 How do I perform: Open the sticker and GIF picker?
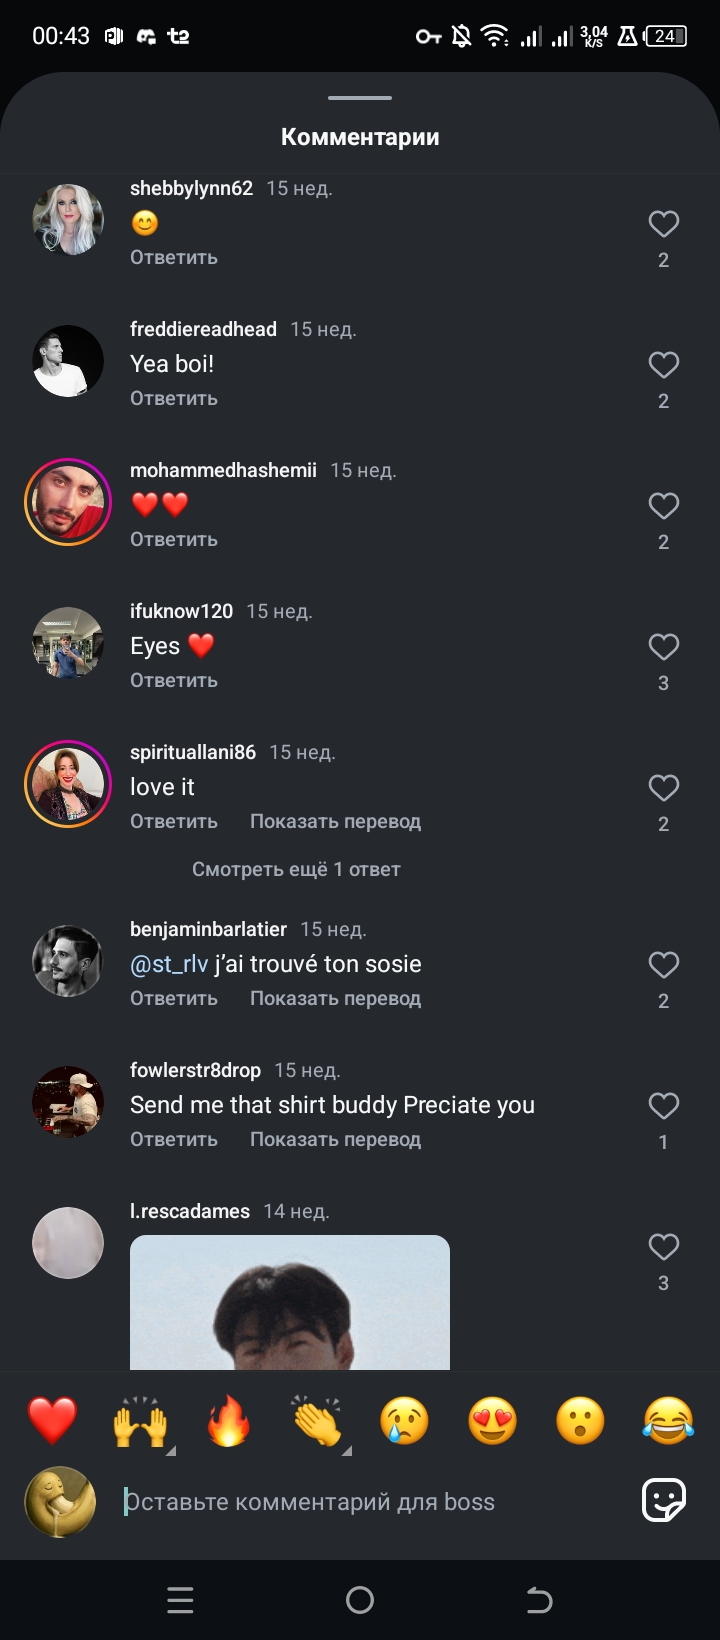point(664,1500)
